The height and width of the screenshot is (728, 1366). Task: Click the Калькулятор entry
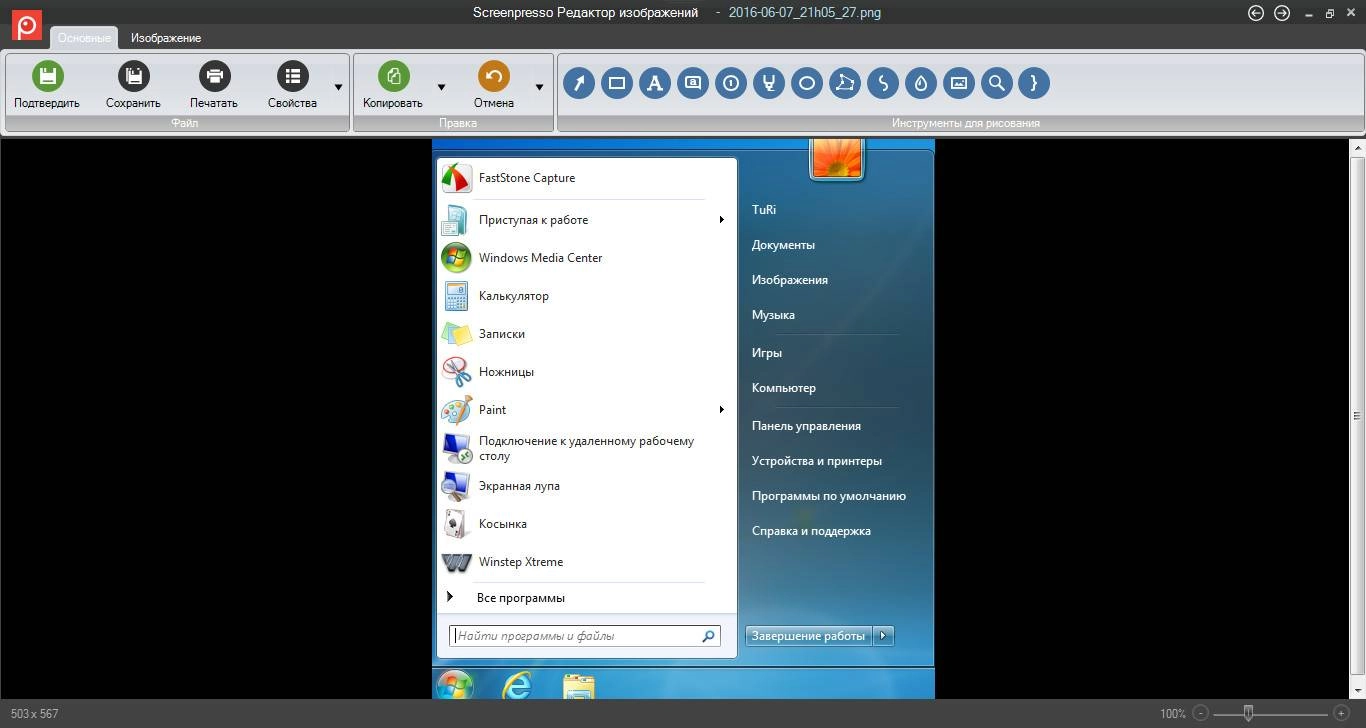pos(588,296)
